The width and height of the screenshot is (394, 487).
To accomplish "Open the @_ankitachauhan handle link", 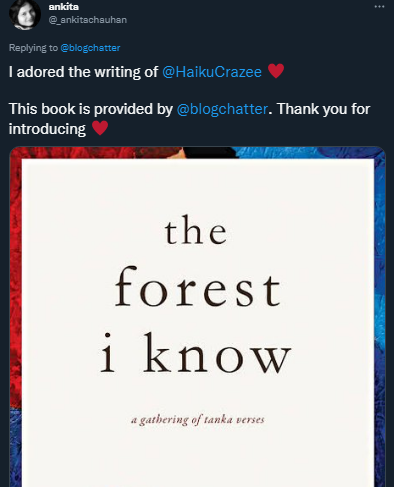I will coord(88,20).
